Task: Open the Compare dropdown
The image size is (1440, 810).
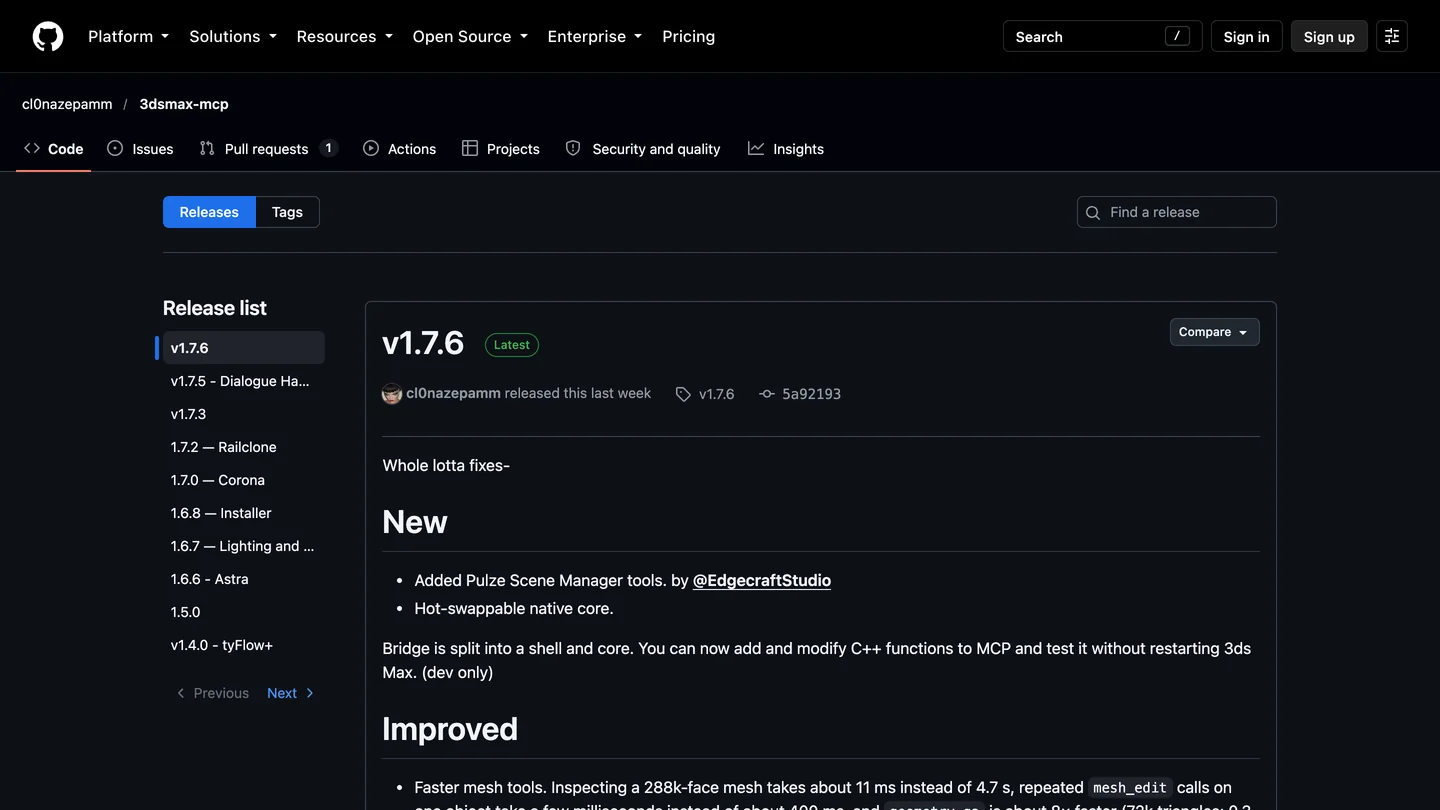Action: 1214,332
